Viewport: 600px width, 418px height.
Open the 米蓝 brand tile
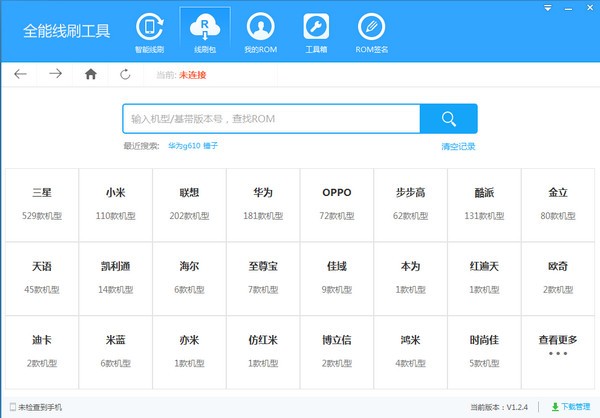[116, 353]
